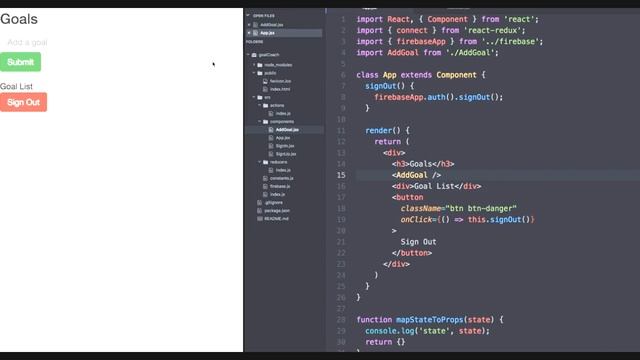Screen dimensions: 640x360
Task: Collapse the OPEN FILES section arrow
Action: coord(248,16)
